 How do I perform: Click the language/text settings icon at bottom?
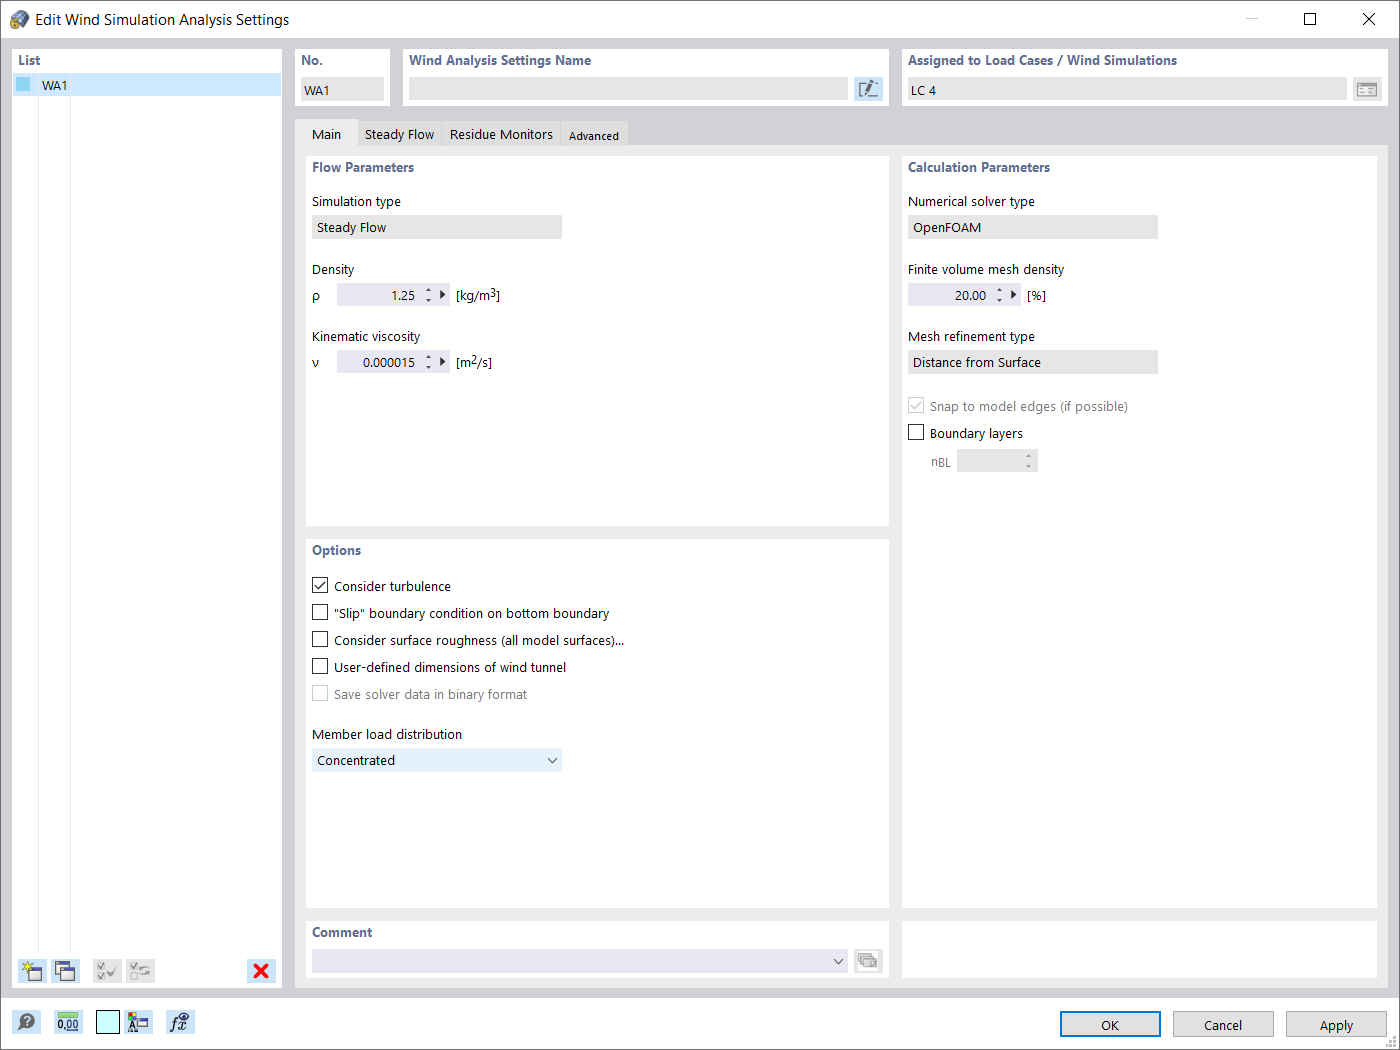click(139, 1022)
